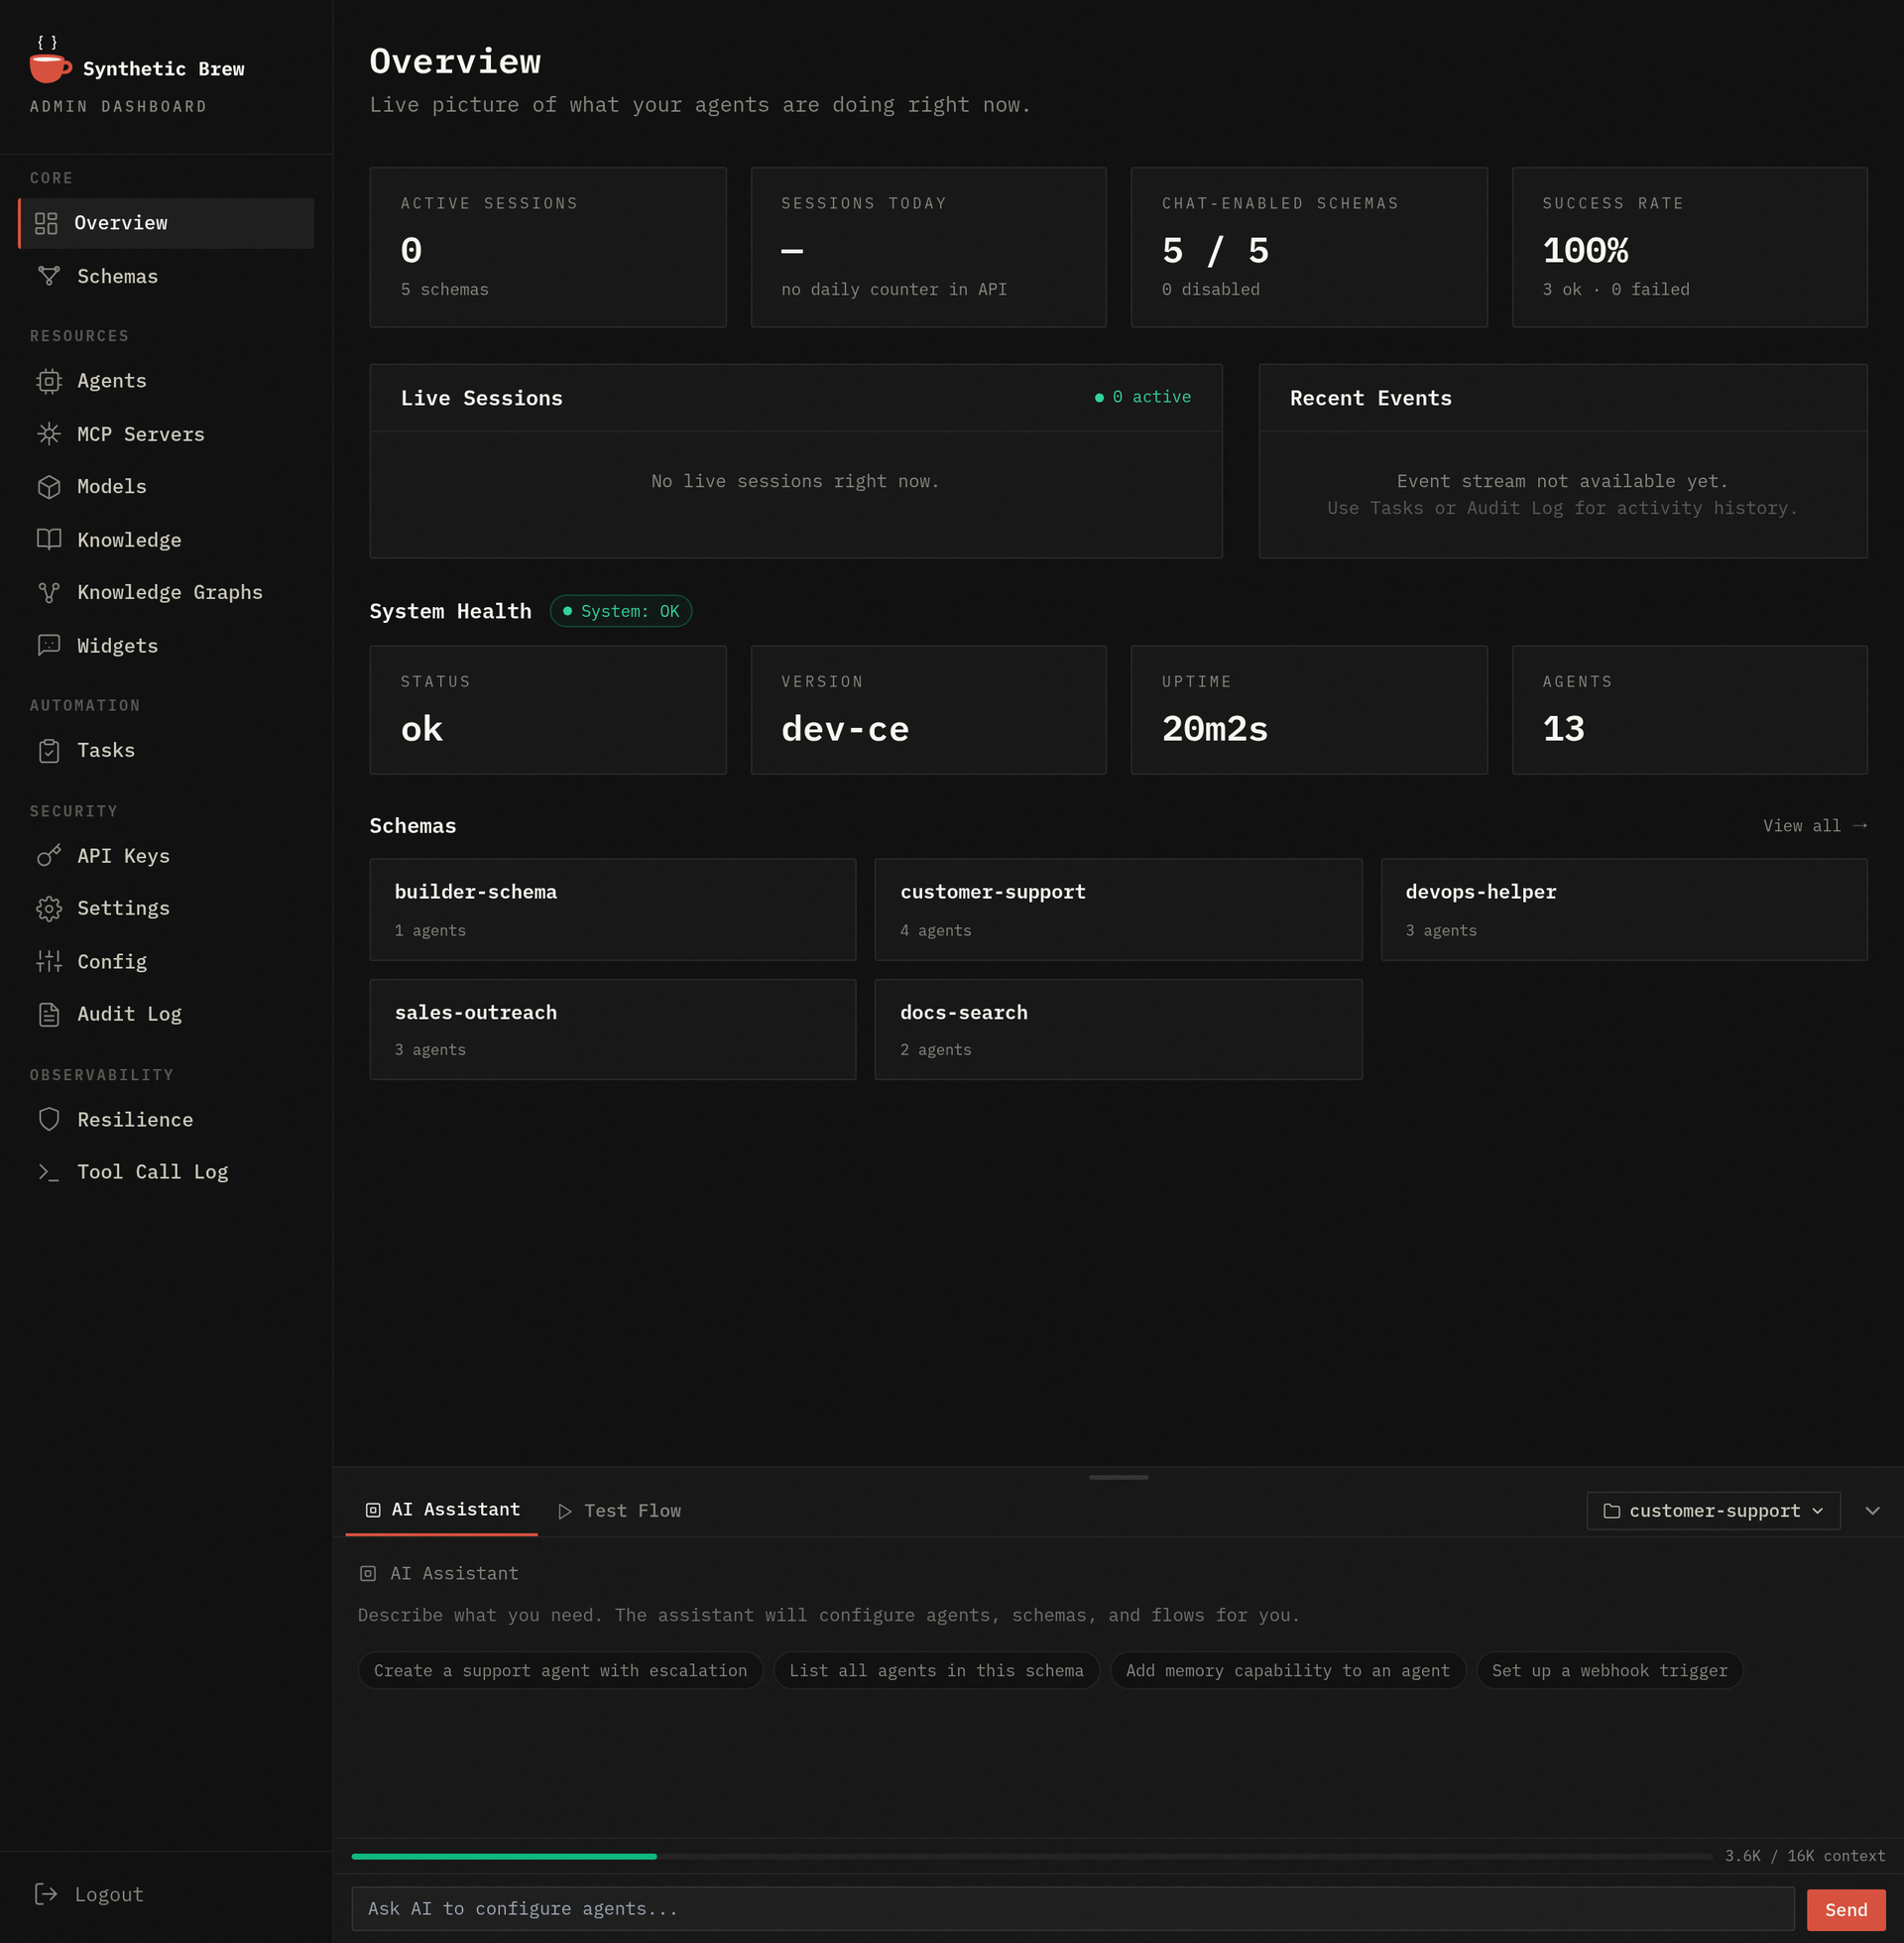Click the API Keys key icon
Viewport: 1904px width, 1943px height.
point(49,856)
